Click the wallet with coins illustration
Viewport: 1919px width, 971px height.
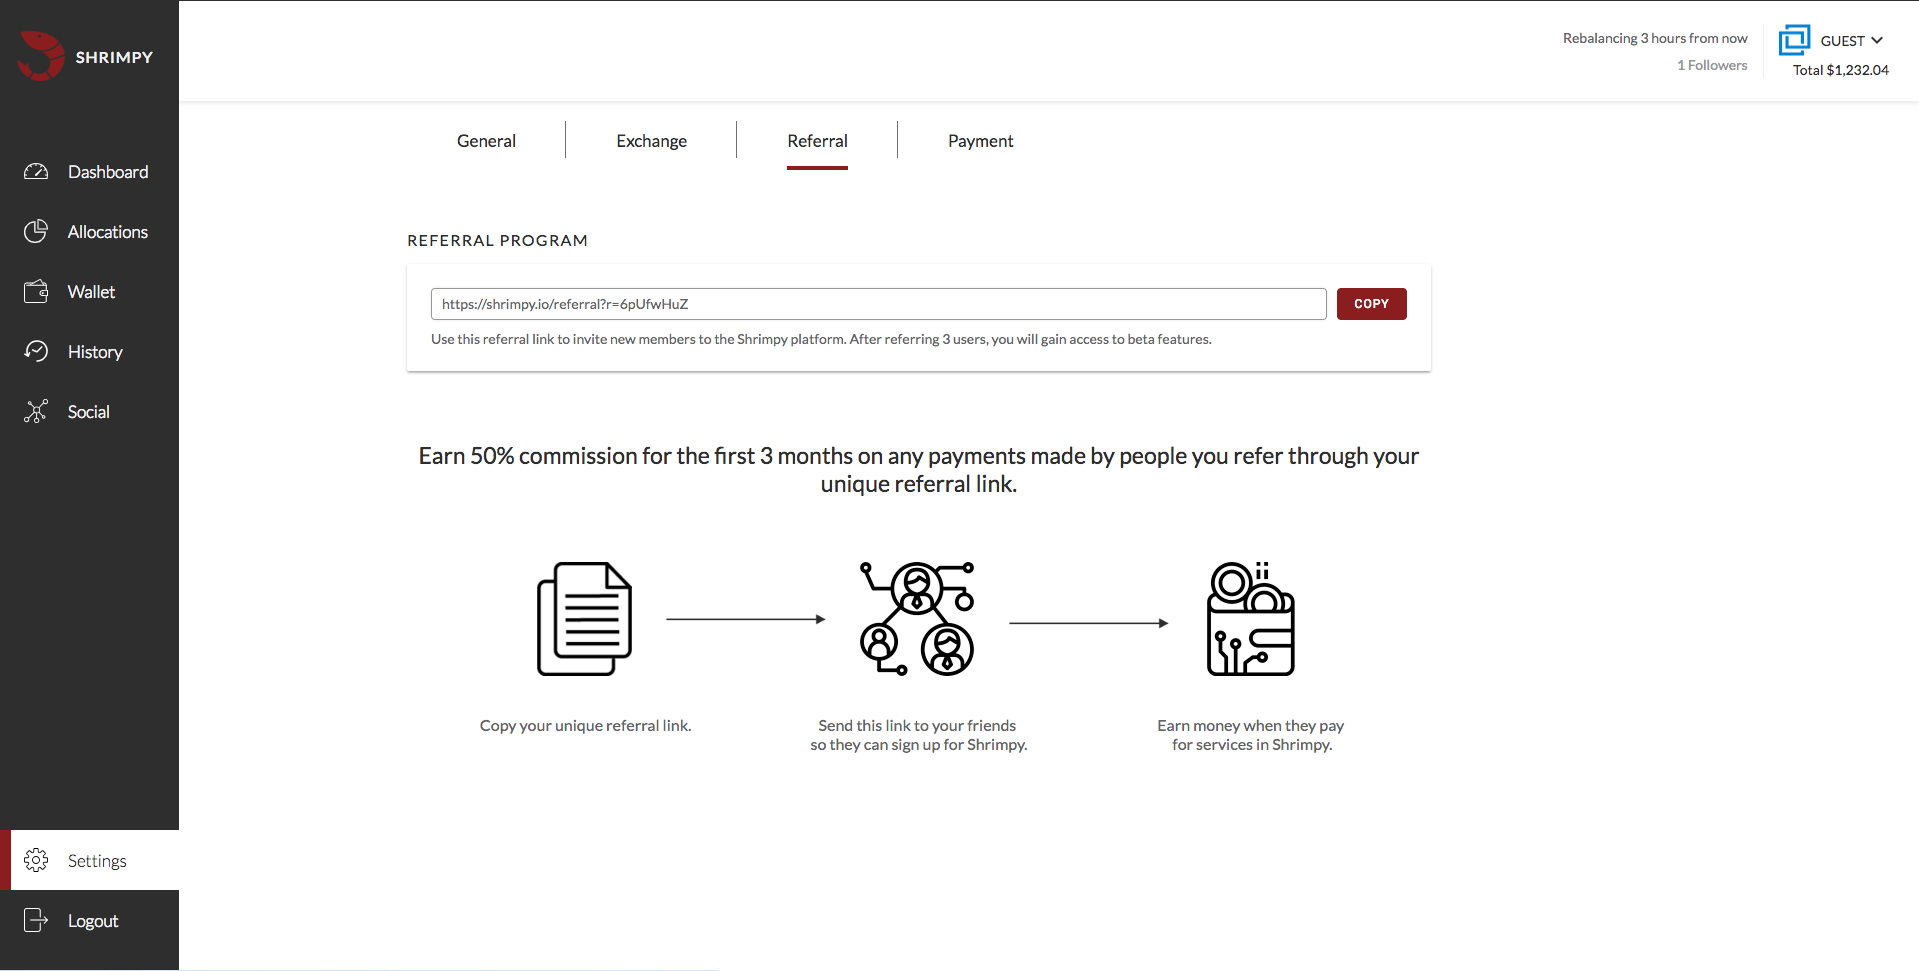[x=1251, y=619]
